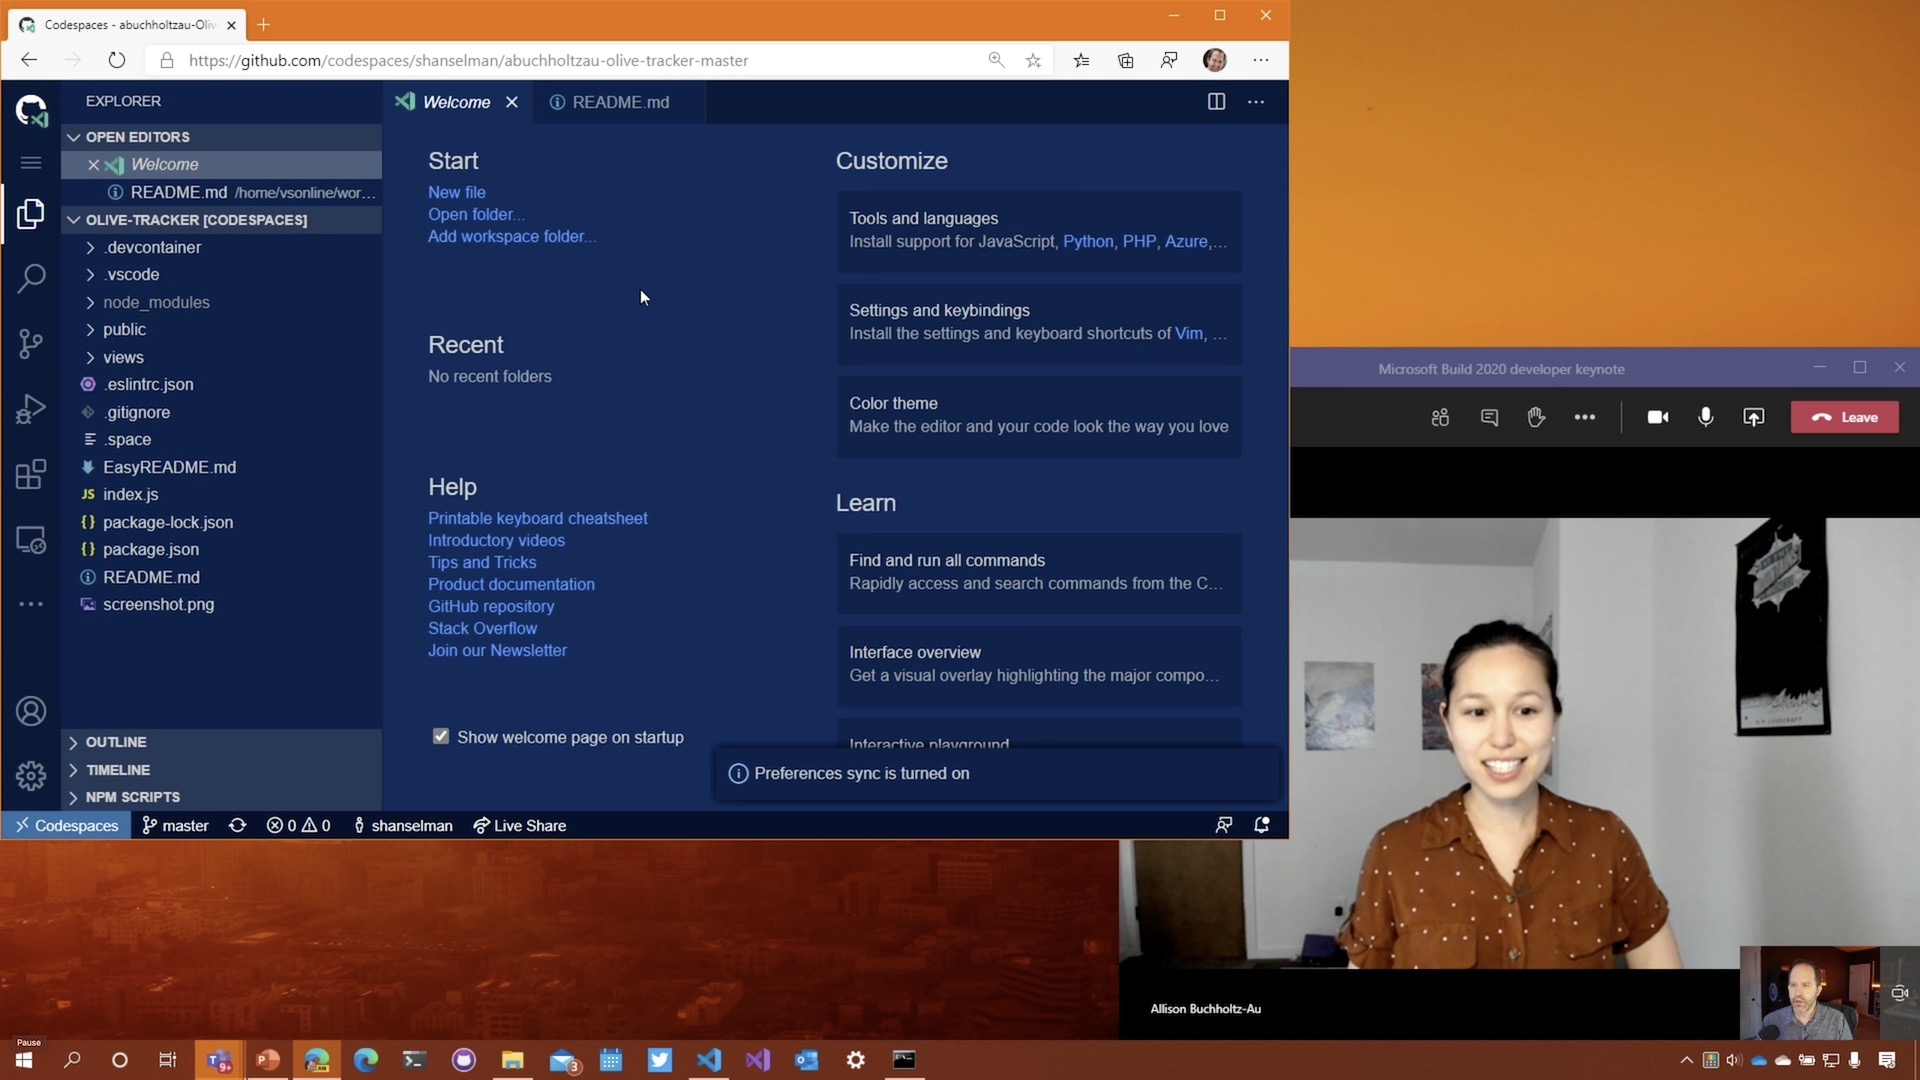
Task: Toggle Show welcome page on startup
Action: click(442, 737)
